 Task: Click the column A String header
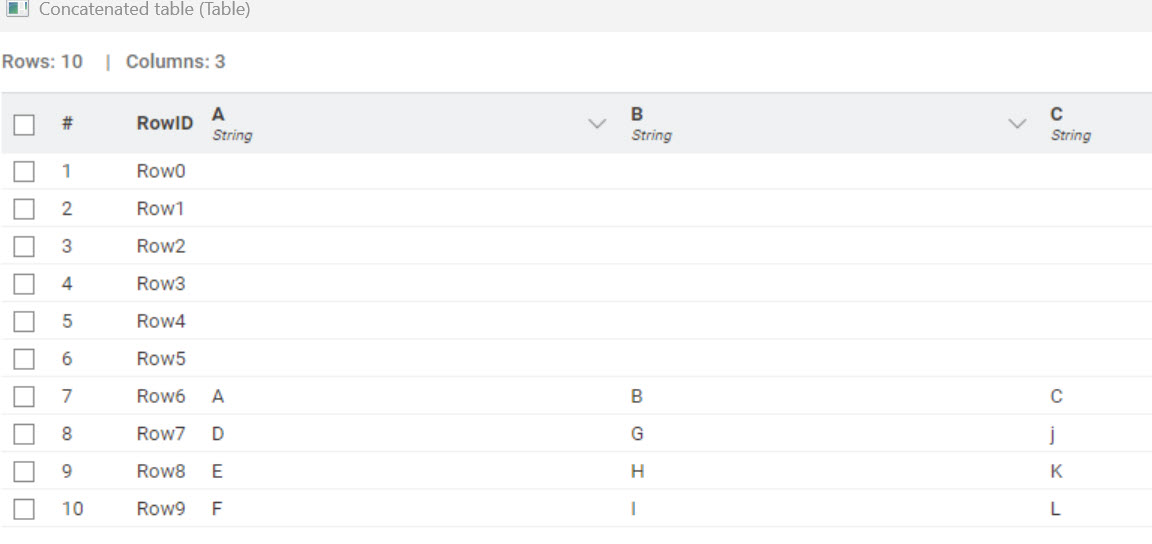(231, 124)
